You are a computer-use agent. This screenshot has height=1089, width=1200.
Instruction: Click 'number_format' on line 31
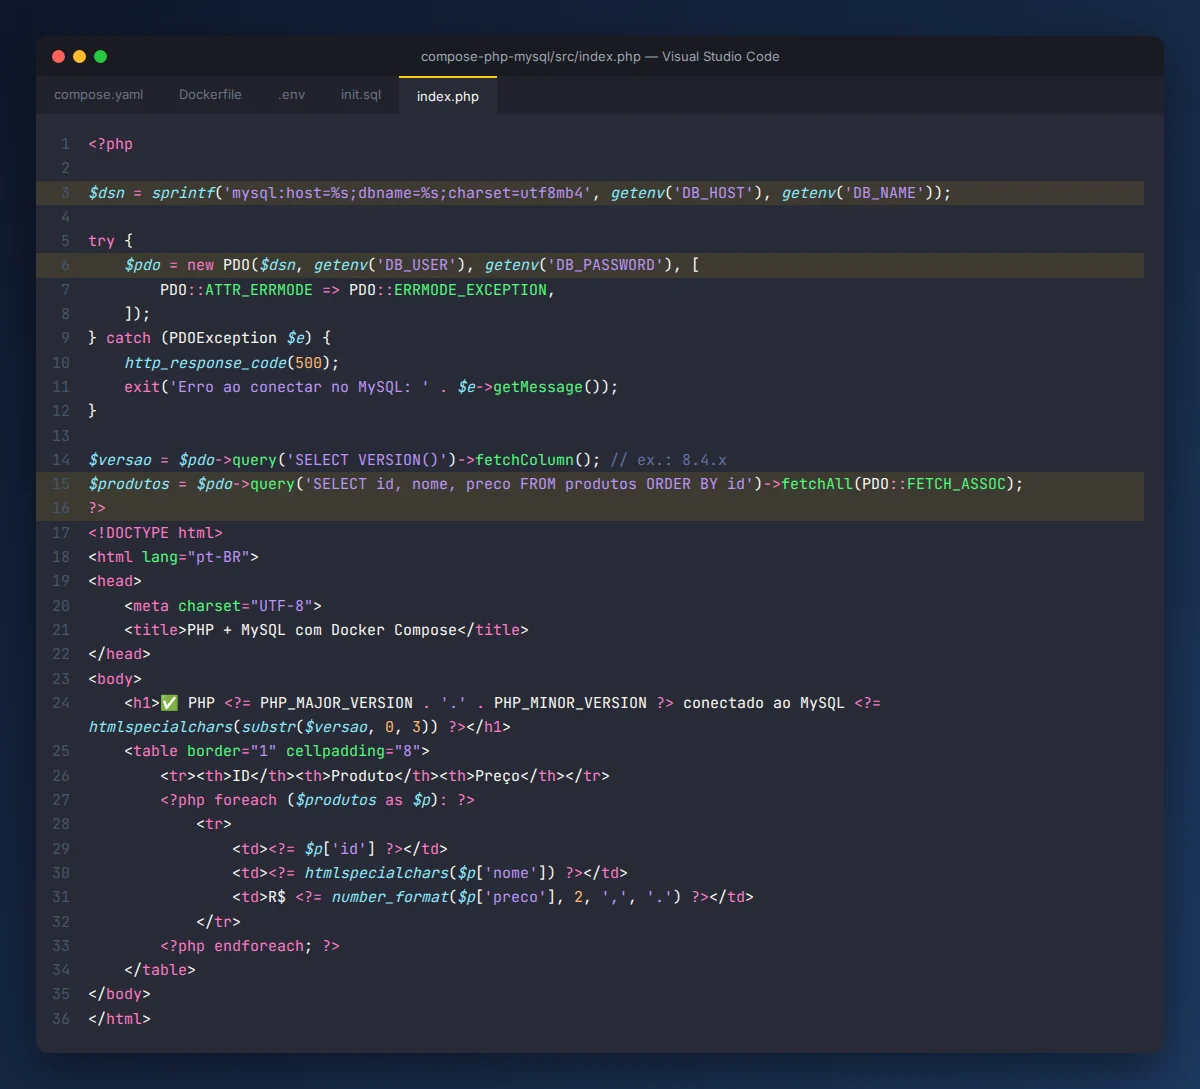(x=390, y=897)
